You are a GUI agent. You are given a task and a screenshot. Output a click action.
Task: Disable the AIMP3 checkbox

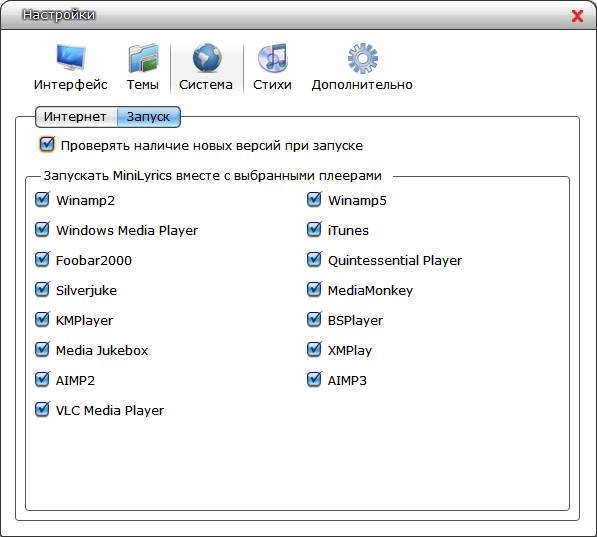coord(314,379)
